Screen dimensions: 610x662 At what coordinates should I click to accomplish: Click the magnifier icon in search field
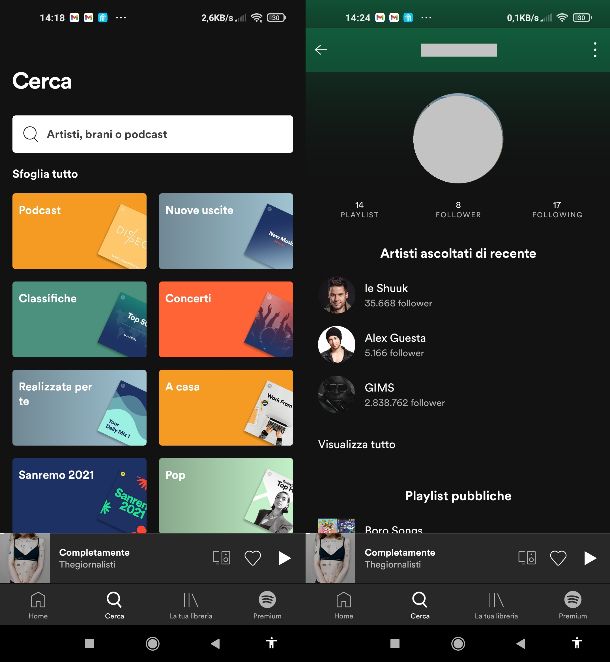click(x=30, y=134)
